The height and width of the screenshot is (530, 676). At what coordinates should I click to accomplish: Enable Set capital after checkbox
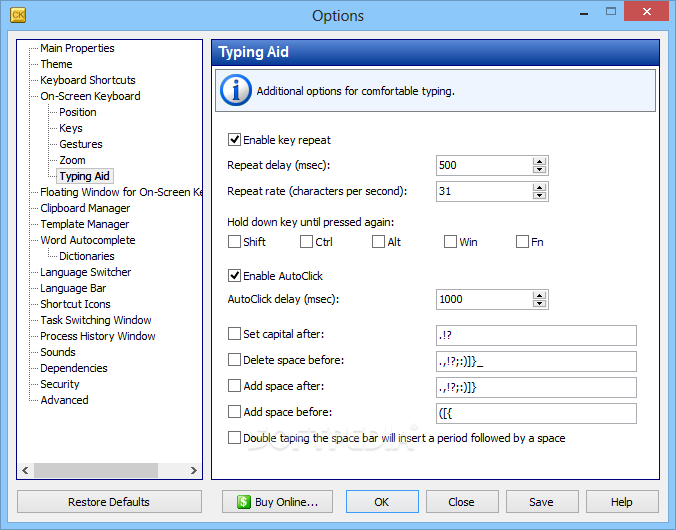click(x=234, y=334)
